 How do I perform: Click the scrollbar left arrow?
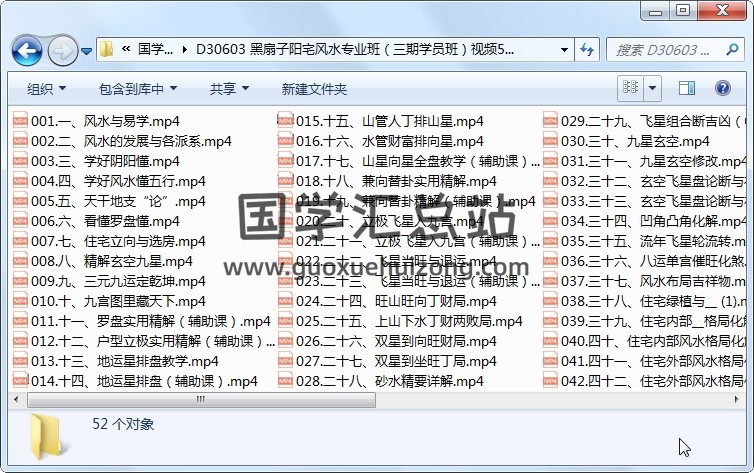[16, 399]
